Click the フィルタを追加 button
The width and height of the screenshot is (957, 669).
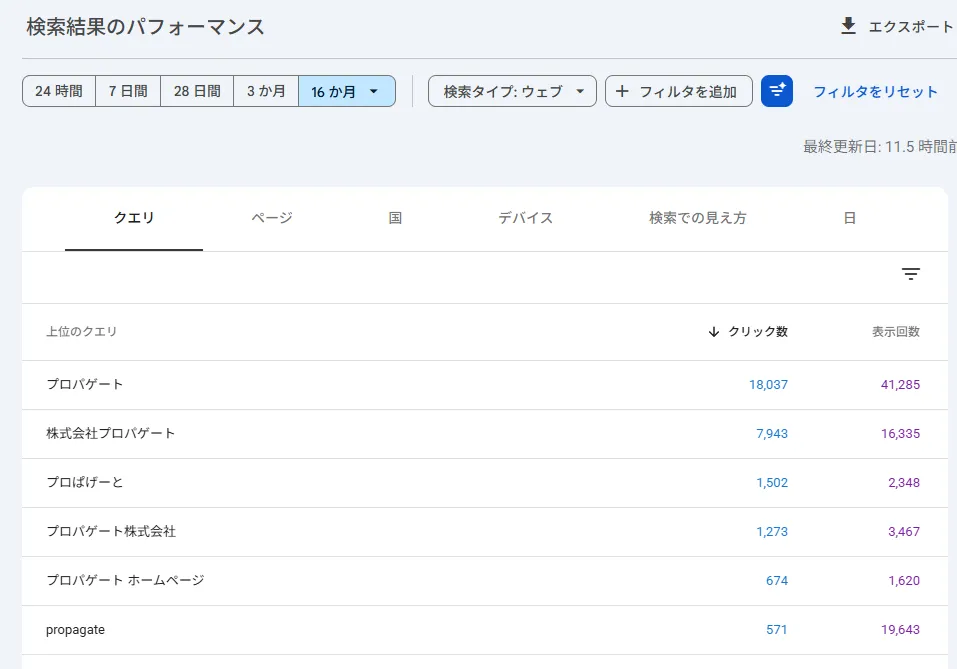click(679, 91)
